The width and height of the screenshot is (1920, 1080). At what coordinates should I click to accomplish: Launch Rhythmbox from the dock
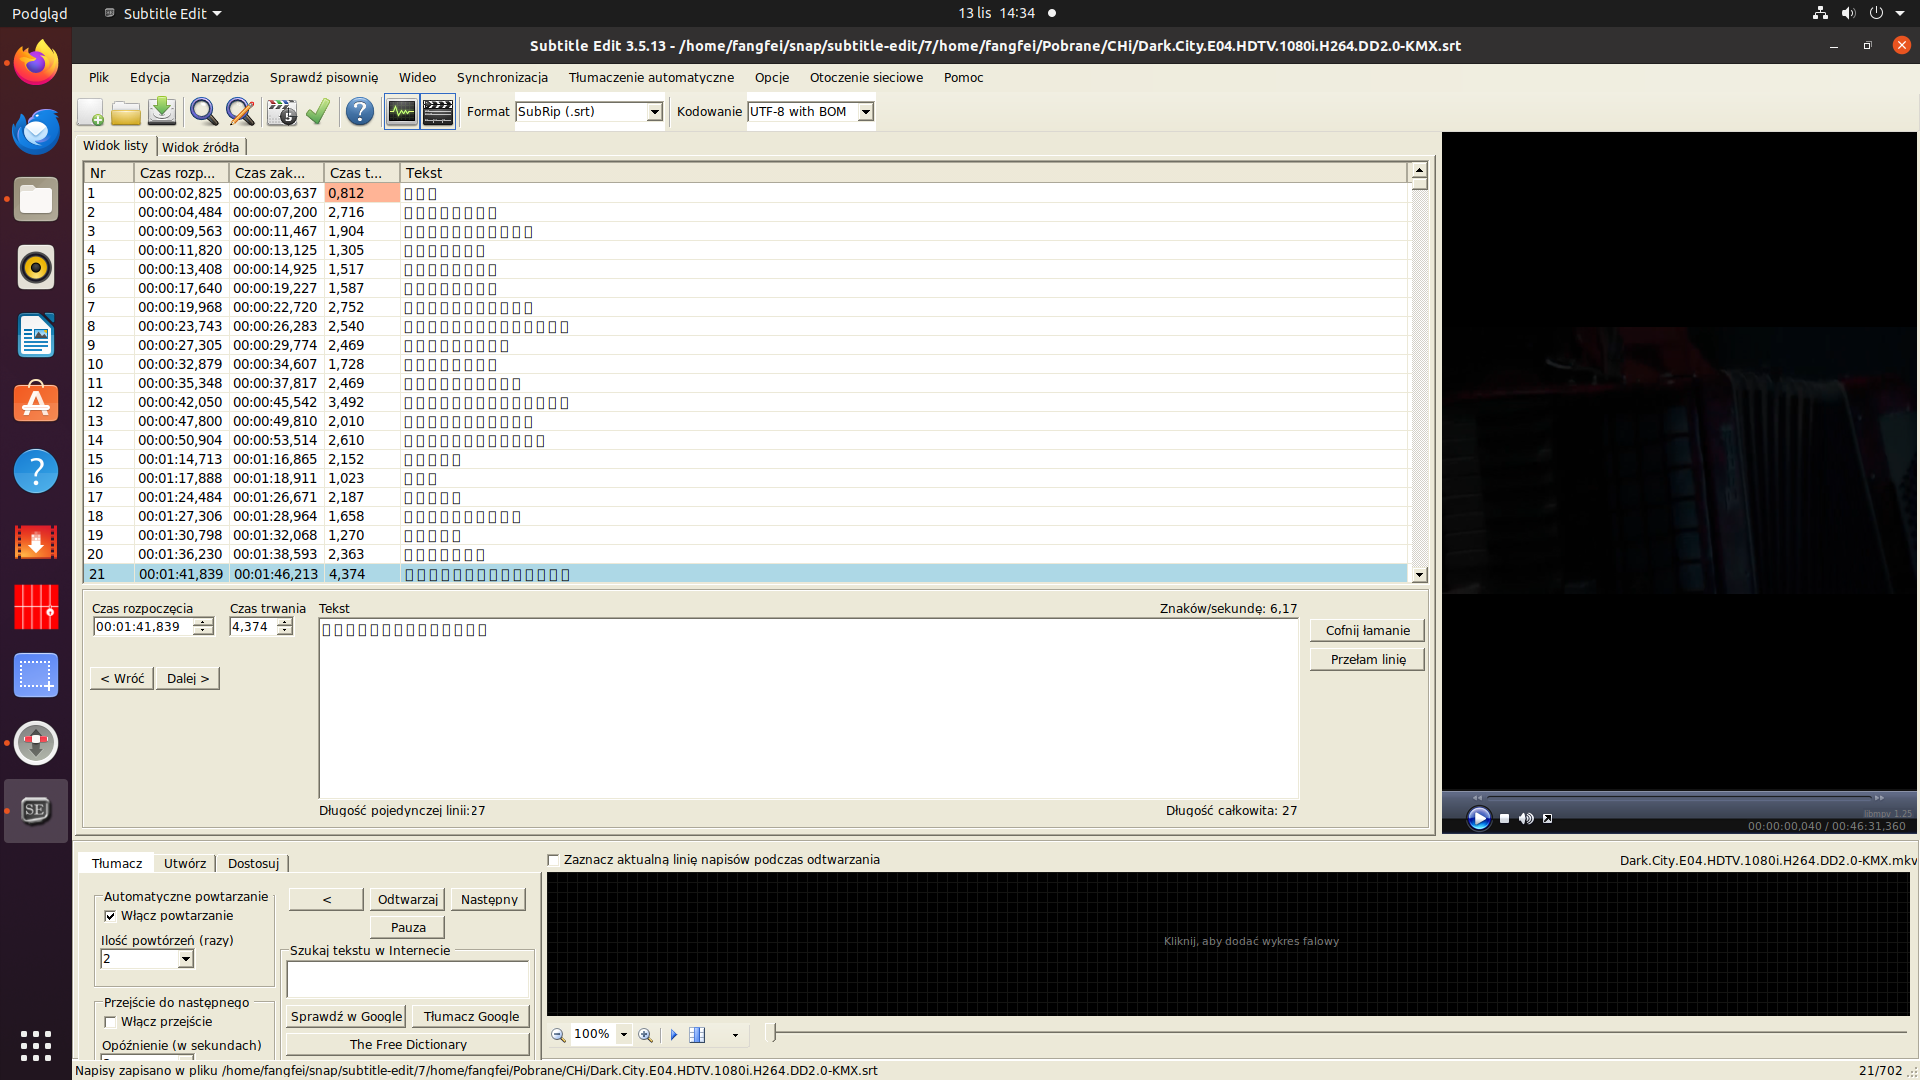[x=36, y=267]
